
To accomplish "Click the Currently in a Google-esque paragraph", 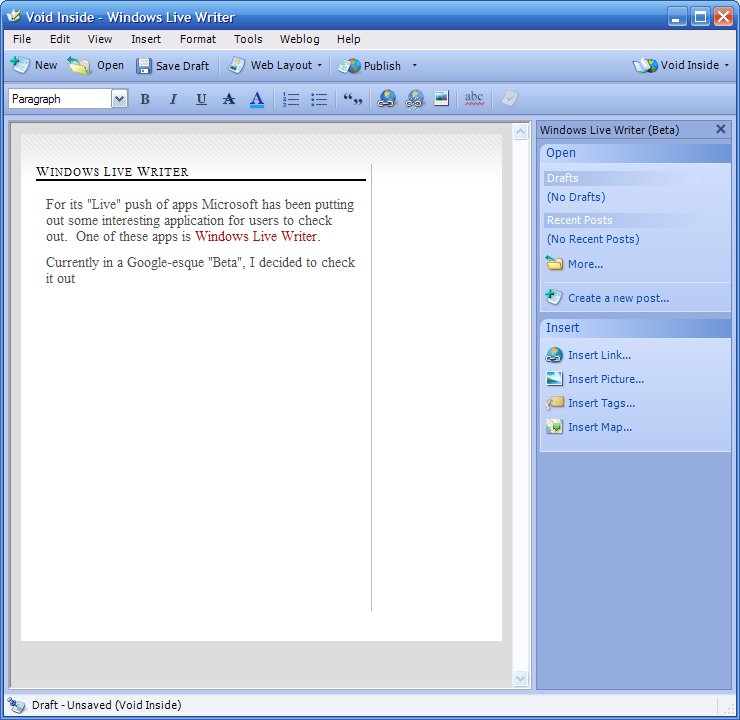I will (x=200, y=270).
